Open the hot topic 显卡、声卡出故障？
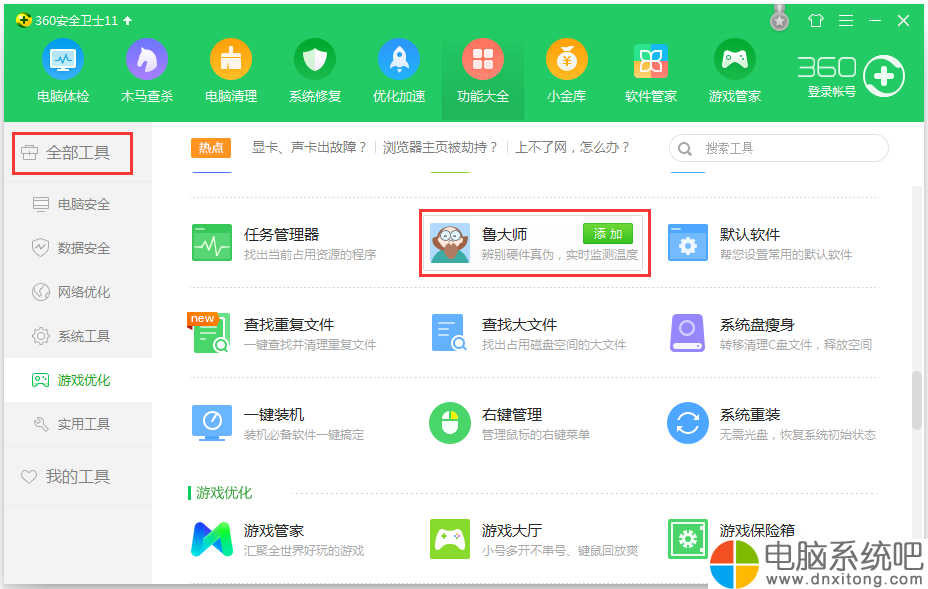The height and width of the screenshot is (589, 928). tap(309, 147)
